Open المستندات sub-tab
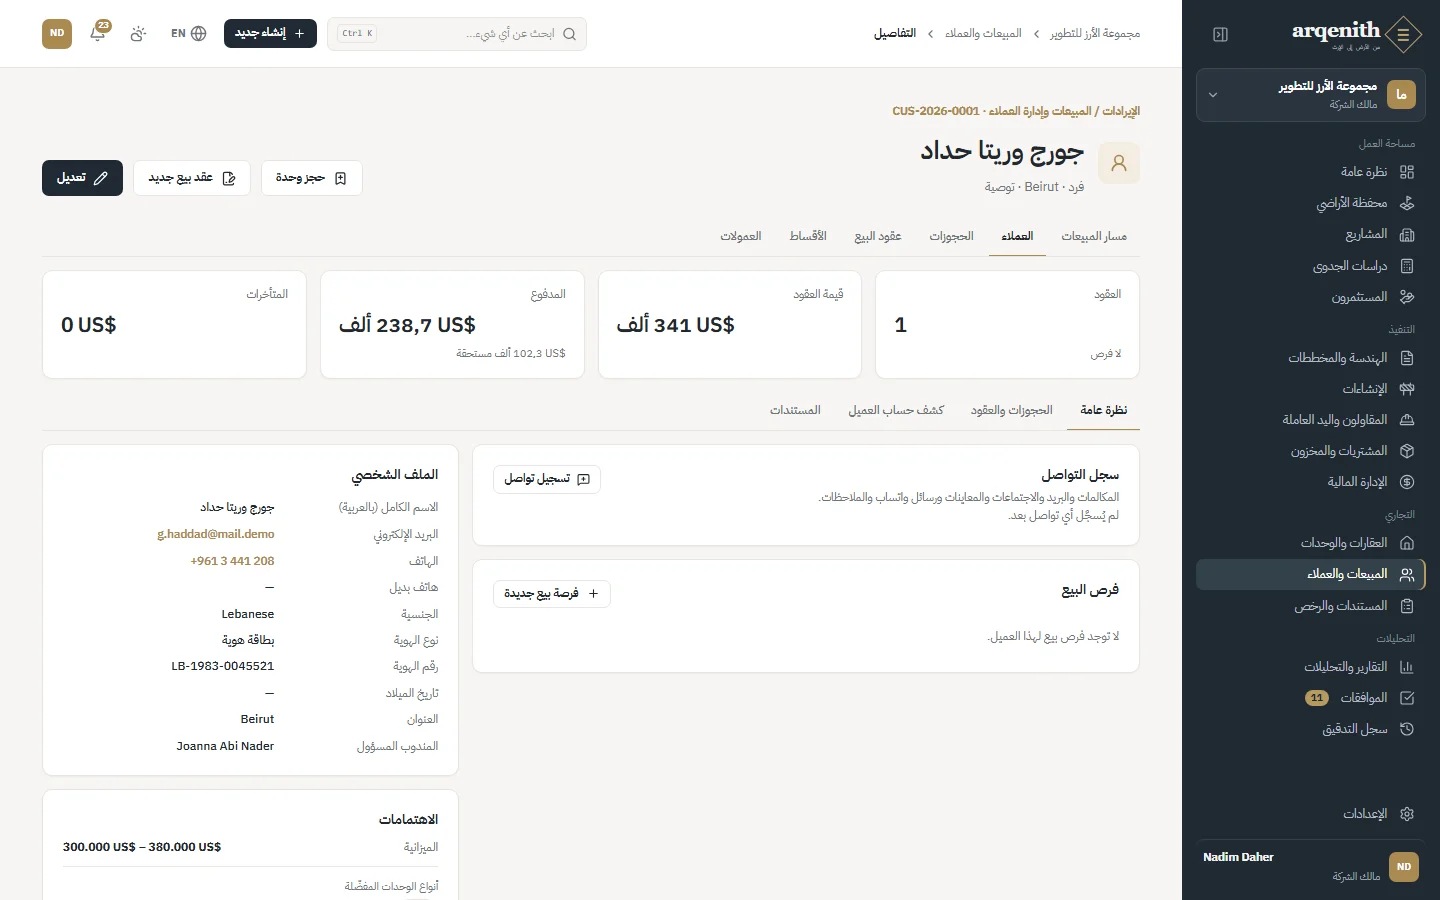 [x=795, y=411]
